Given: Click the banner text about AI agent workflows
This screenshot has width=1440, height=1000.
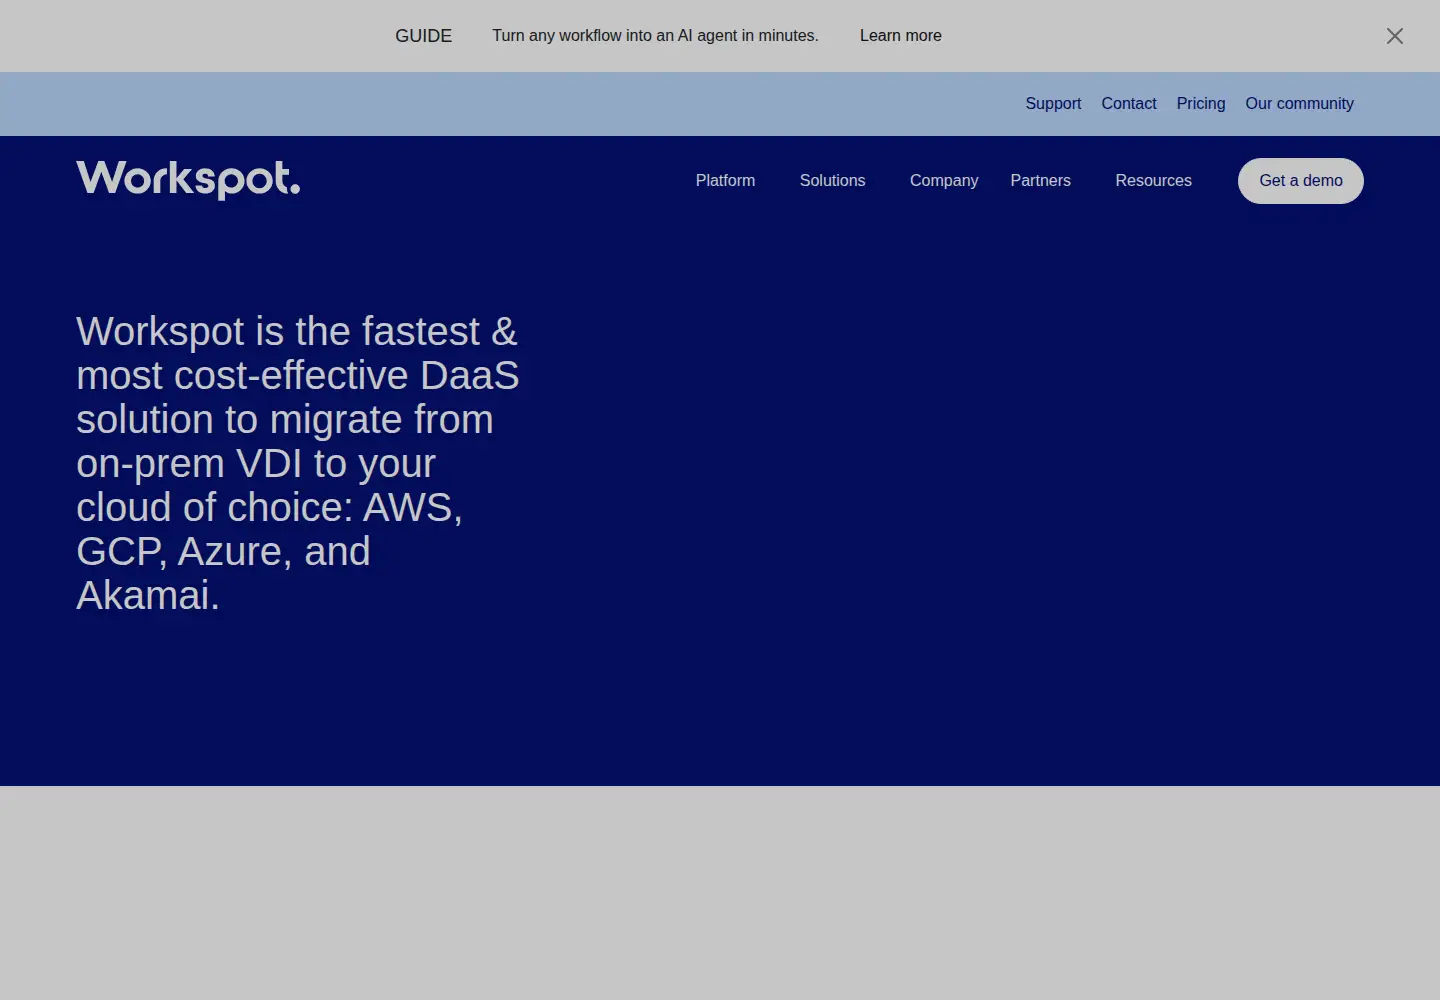Looking at the screenshot, I should coord(655,36).
